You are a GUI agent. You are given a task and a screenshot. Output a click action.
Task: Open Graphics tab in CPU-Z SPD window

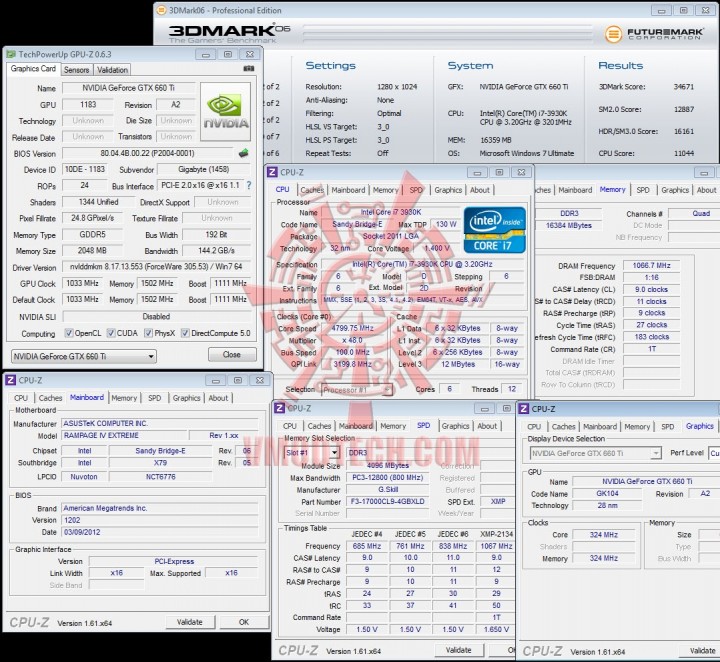coord(455,426)
